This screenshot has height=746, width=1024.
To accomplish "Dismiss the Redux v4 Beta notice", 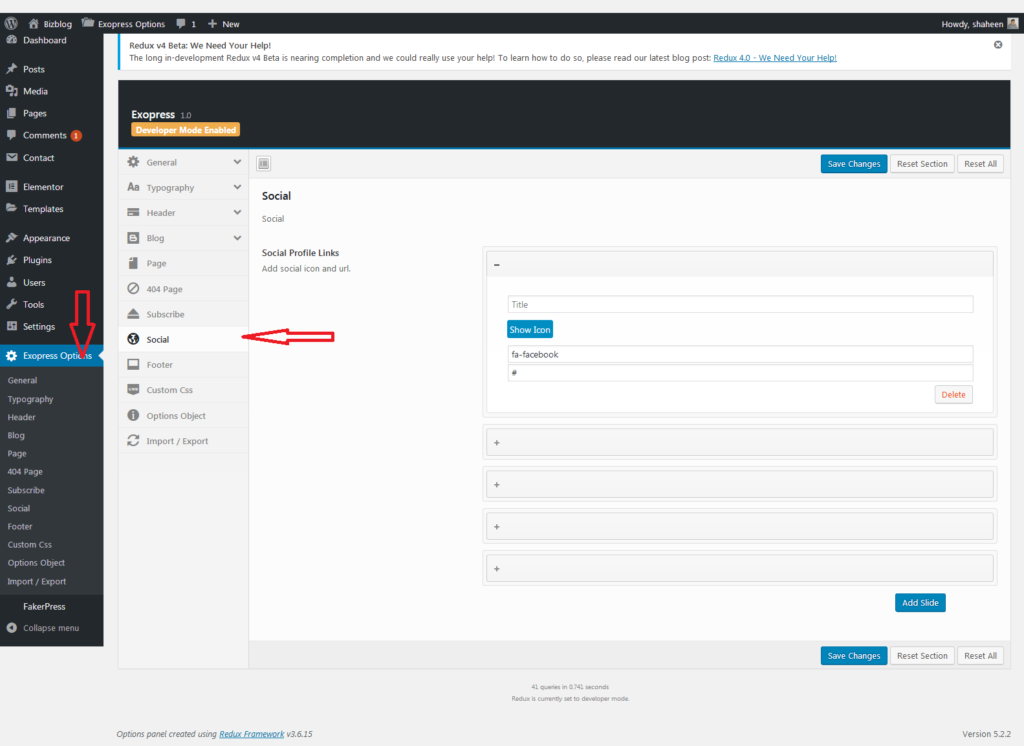I will click(998, 44).
